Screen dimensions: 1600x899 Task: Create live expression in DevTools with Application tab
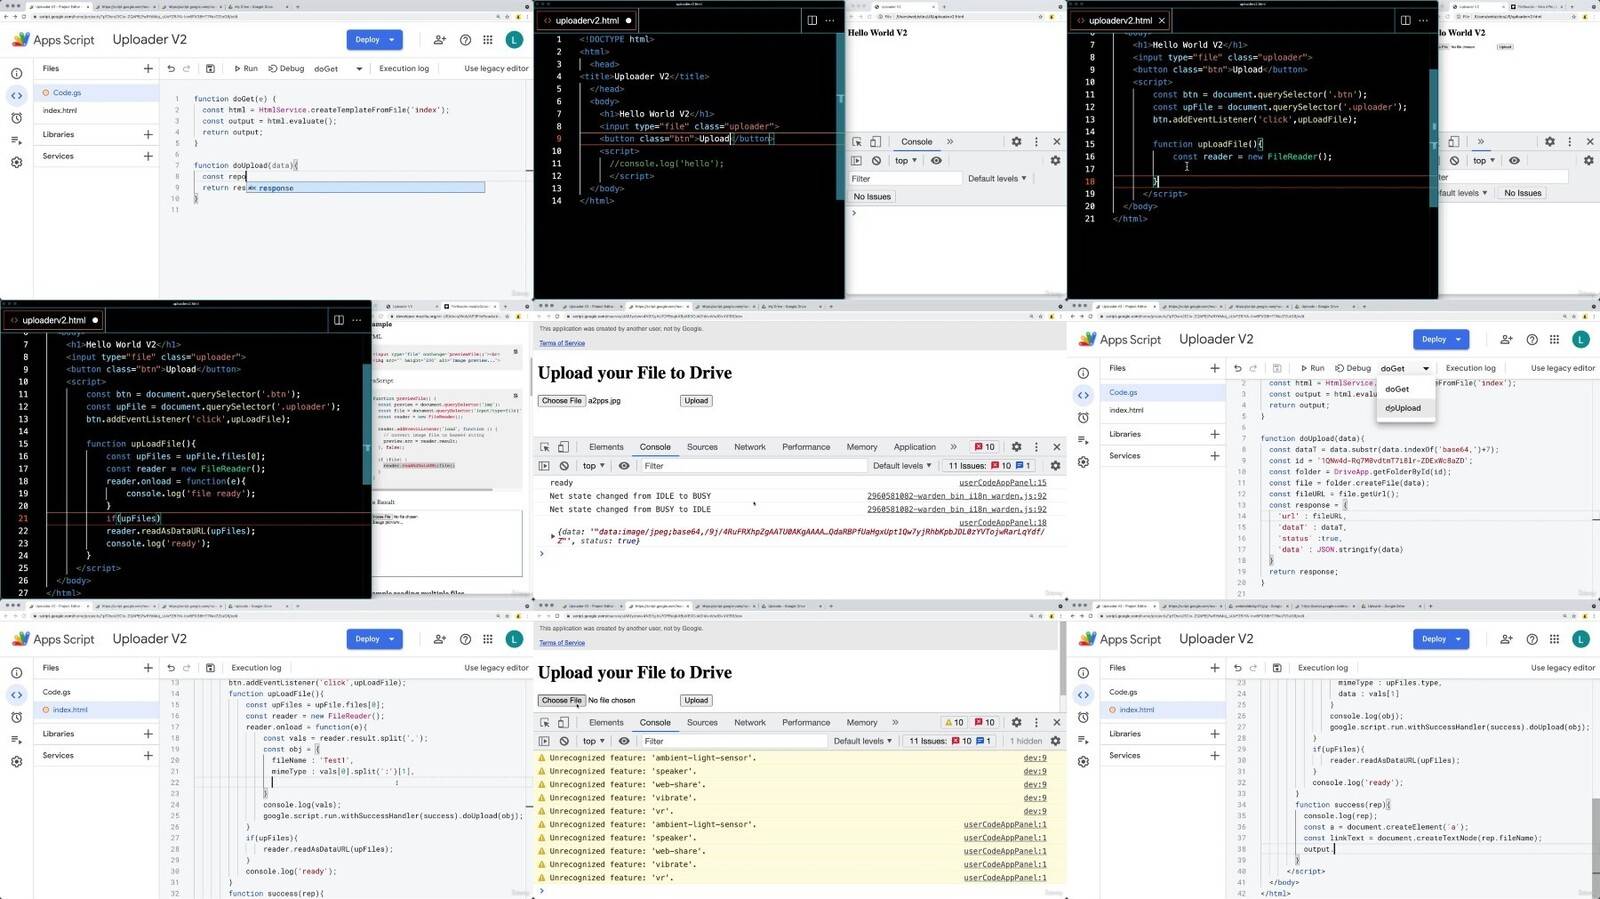pos(624,466)
